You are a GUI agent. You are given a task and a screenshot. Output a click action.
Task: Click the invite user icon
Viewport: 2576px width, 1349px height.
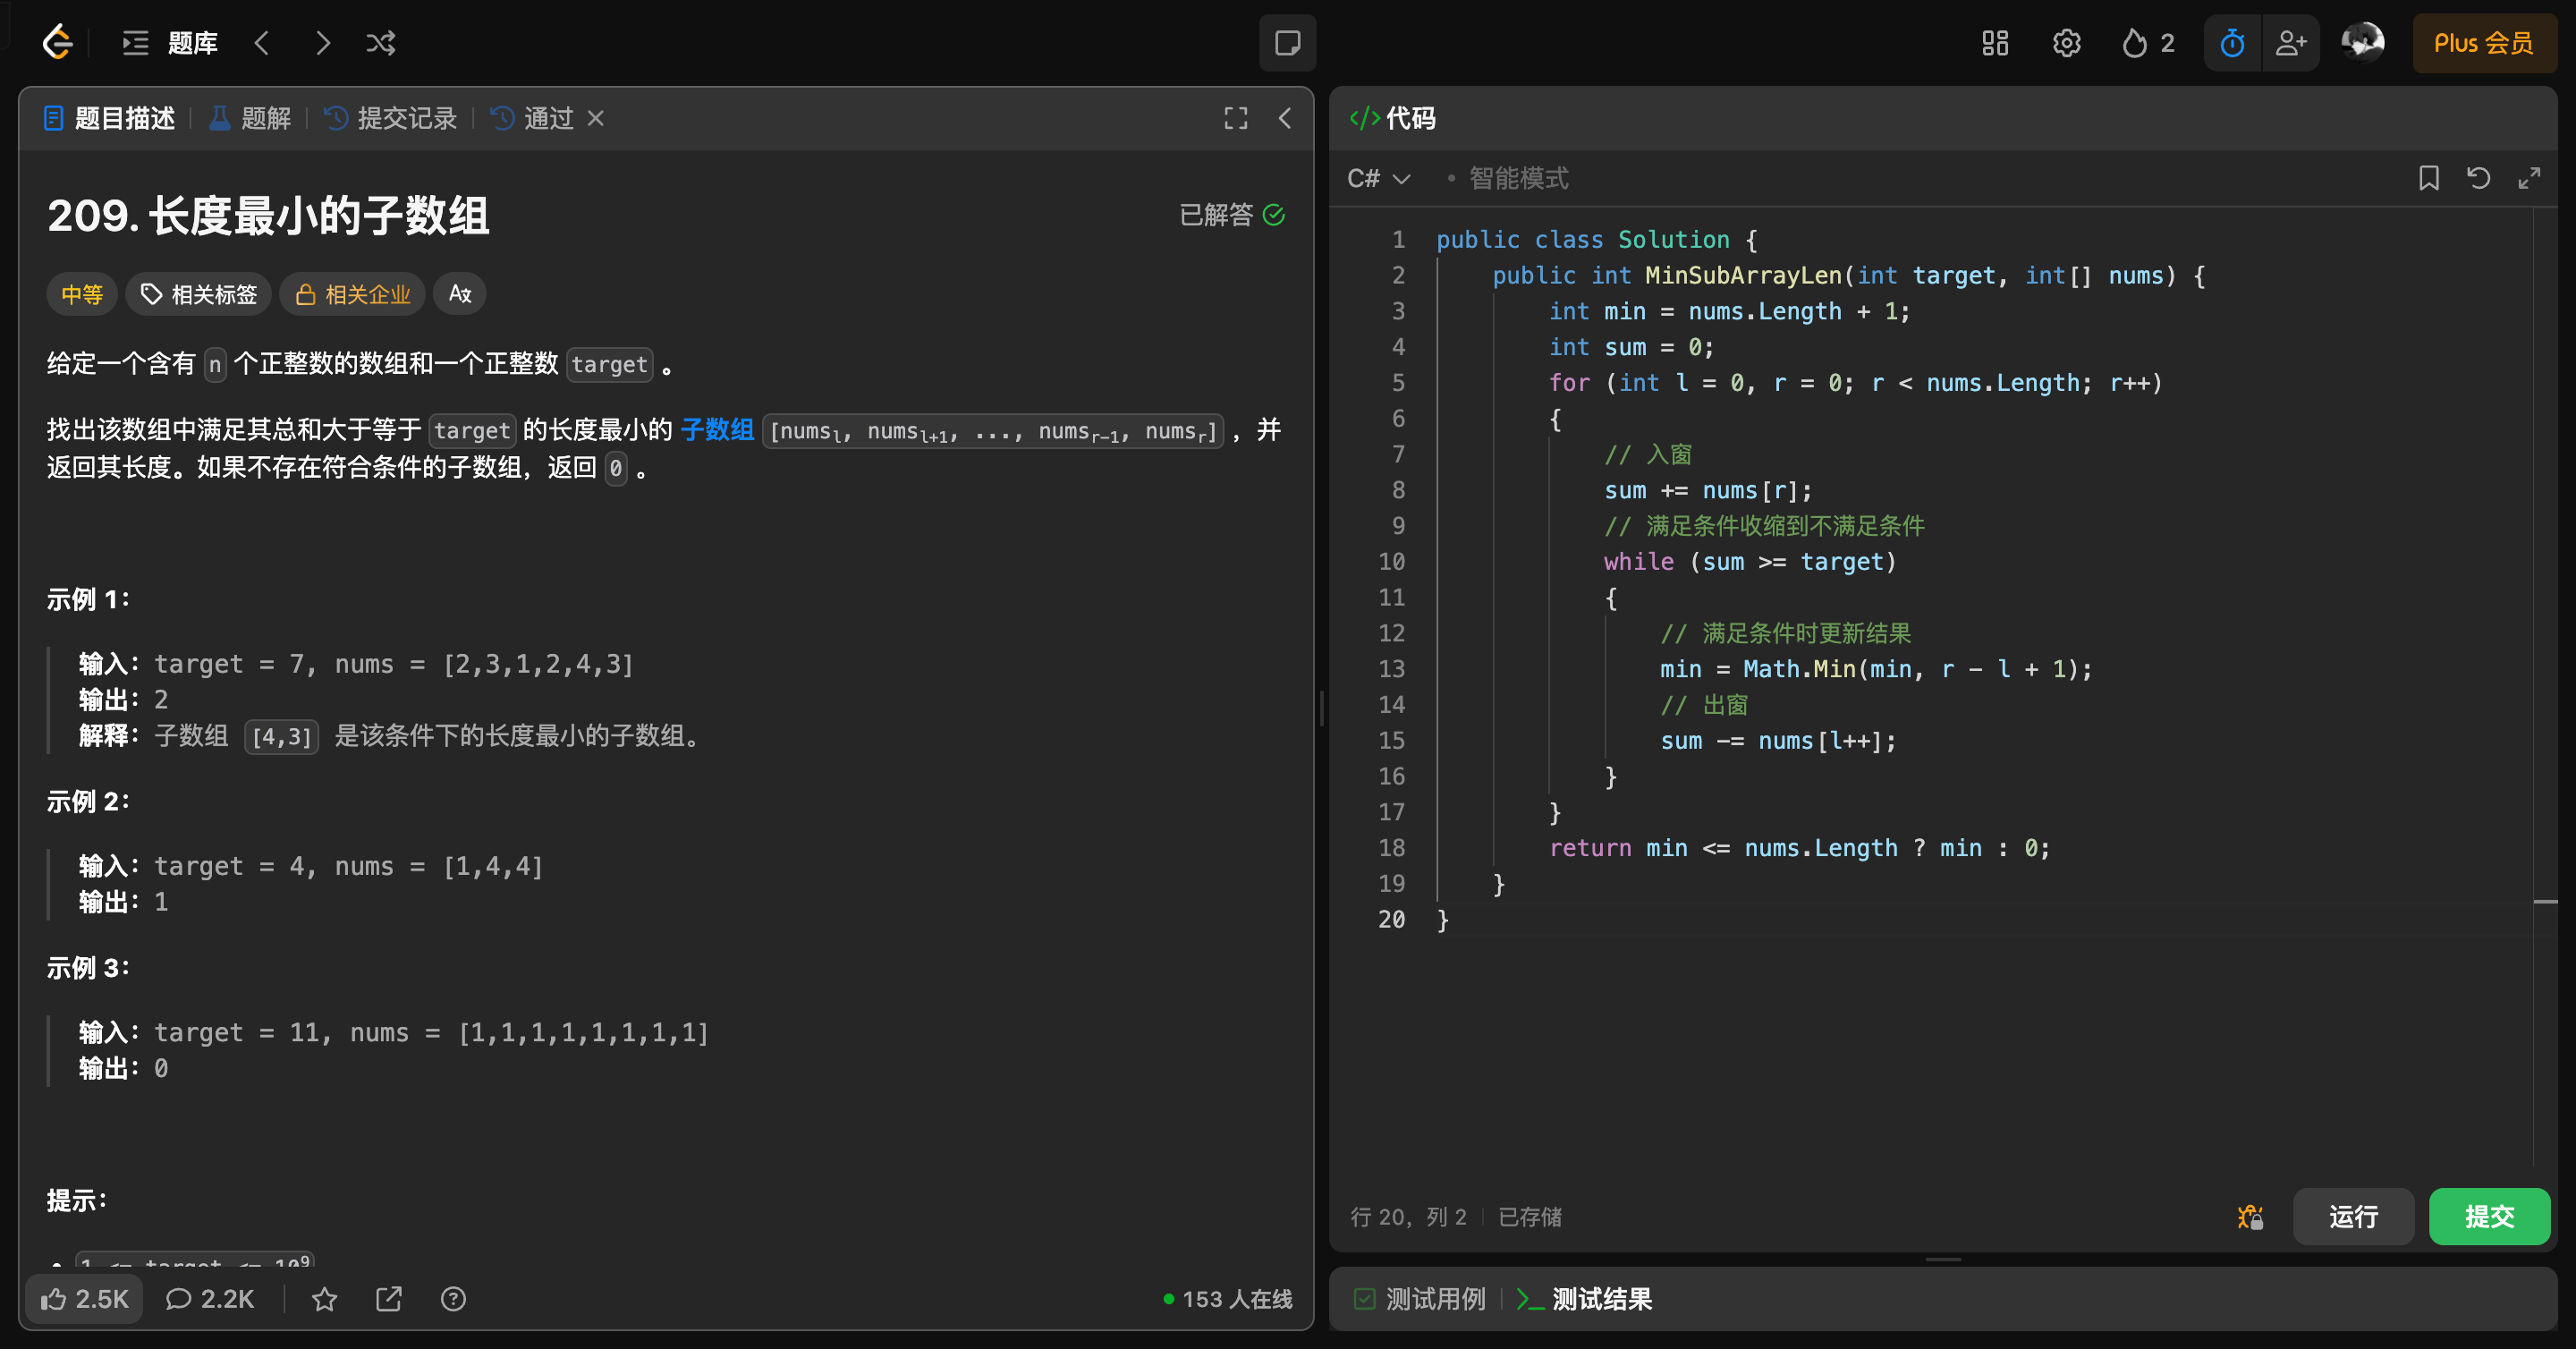tap(2291, 43)
